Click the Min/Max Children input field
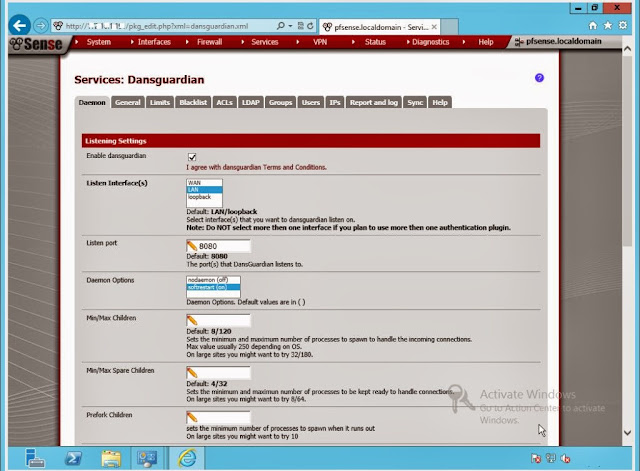The height and width of the screenshot is (471, 640). point(218,320)
